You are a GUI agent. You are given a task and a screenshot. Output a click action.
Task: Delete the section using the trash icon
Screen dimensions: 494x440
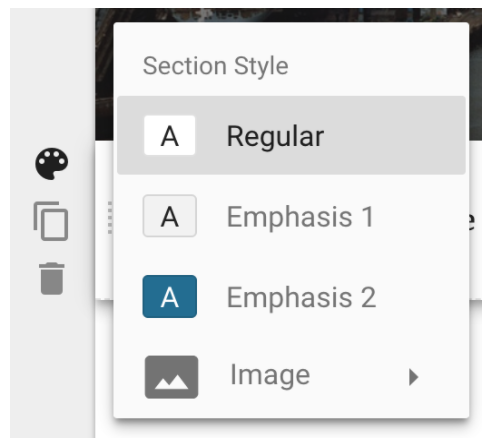(52, 279)
